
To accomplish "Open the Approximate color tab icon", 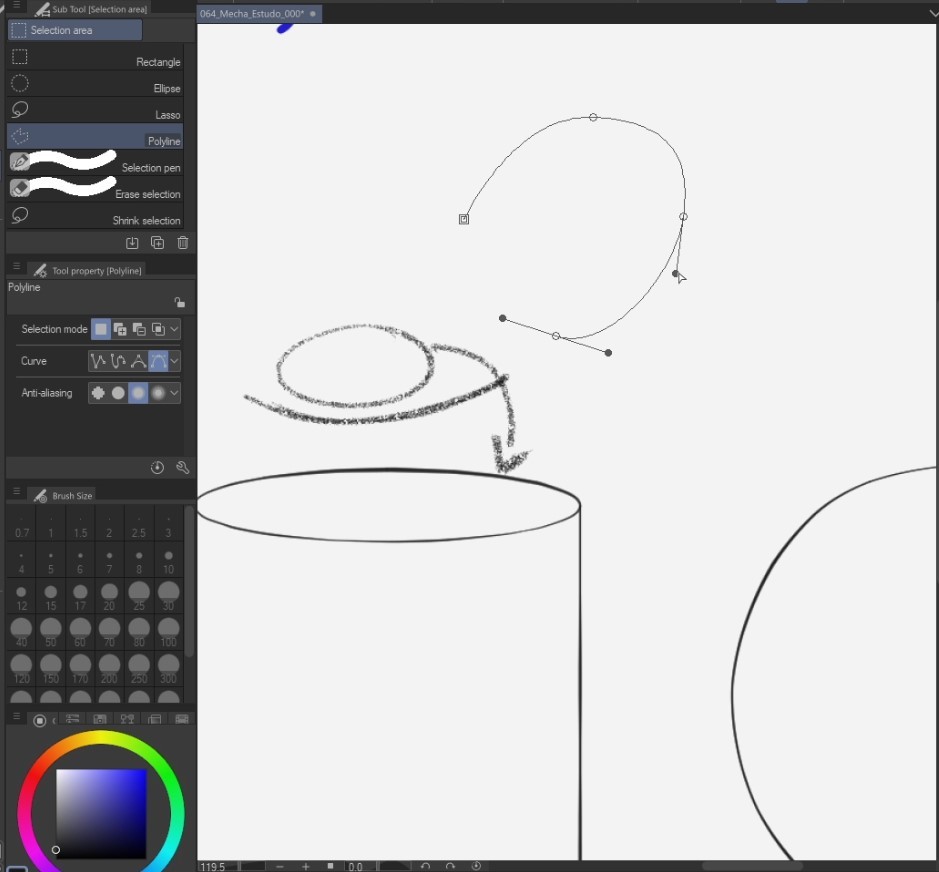I will click(155, 719).
